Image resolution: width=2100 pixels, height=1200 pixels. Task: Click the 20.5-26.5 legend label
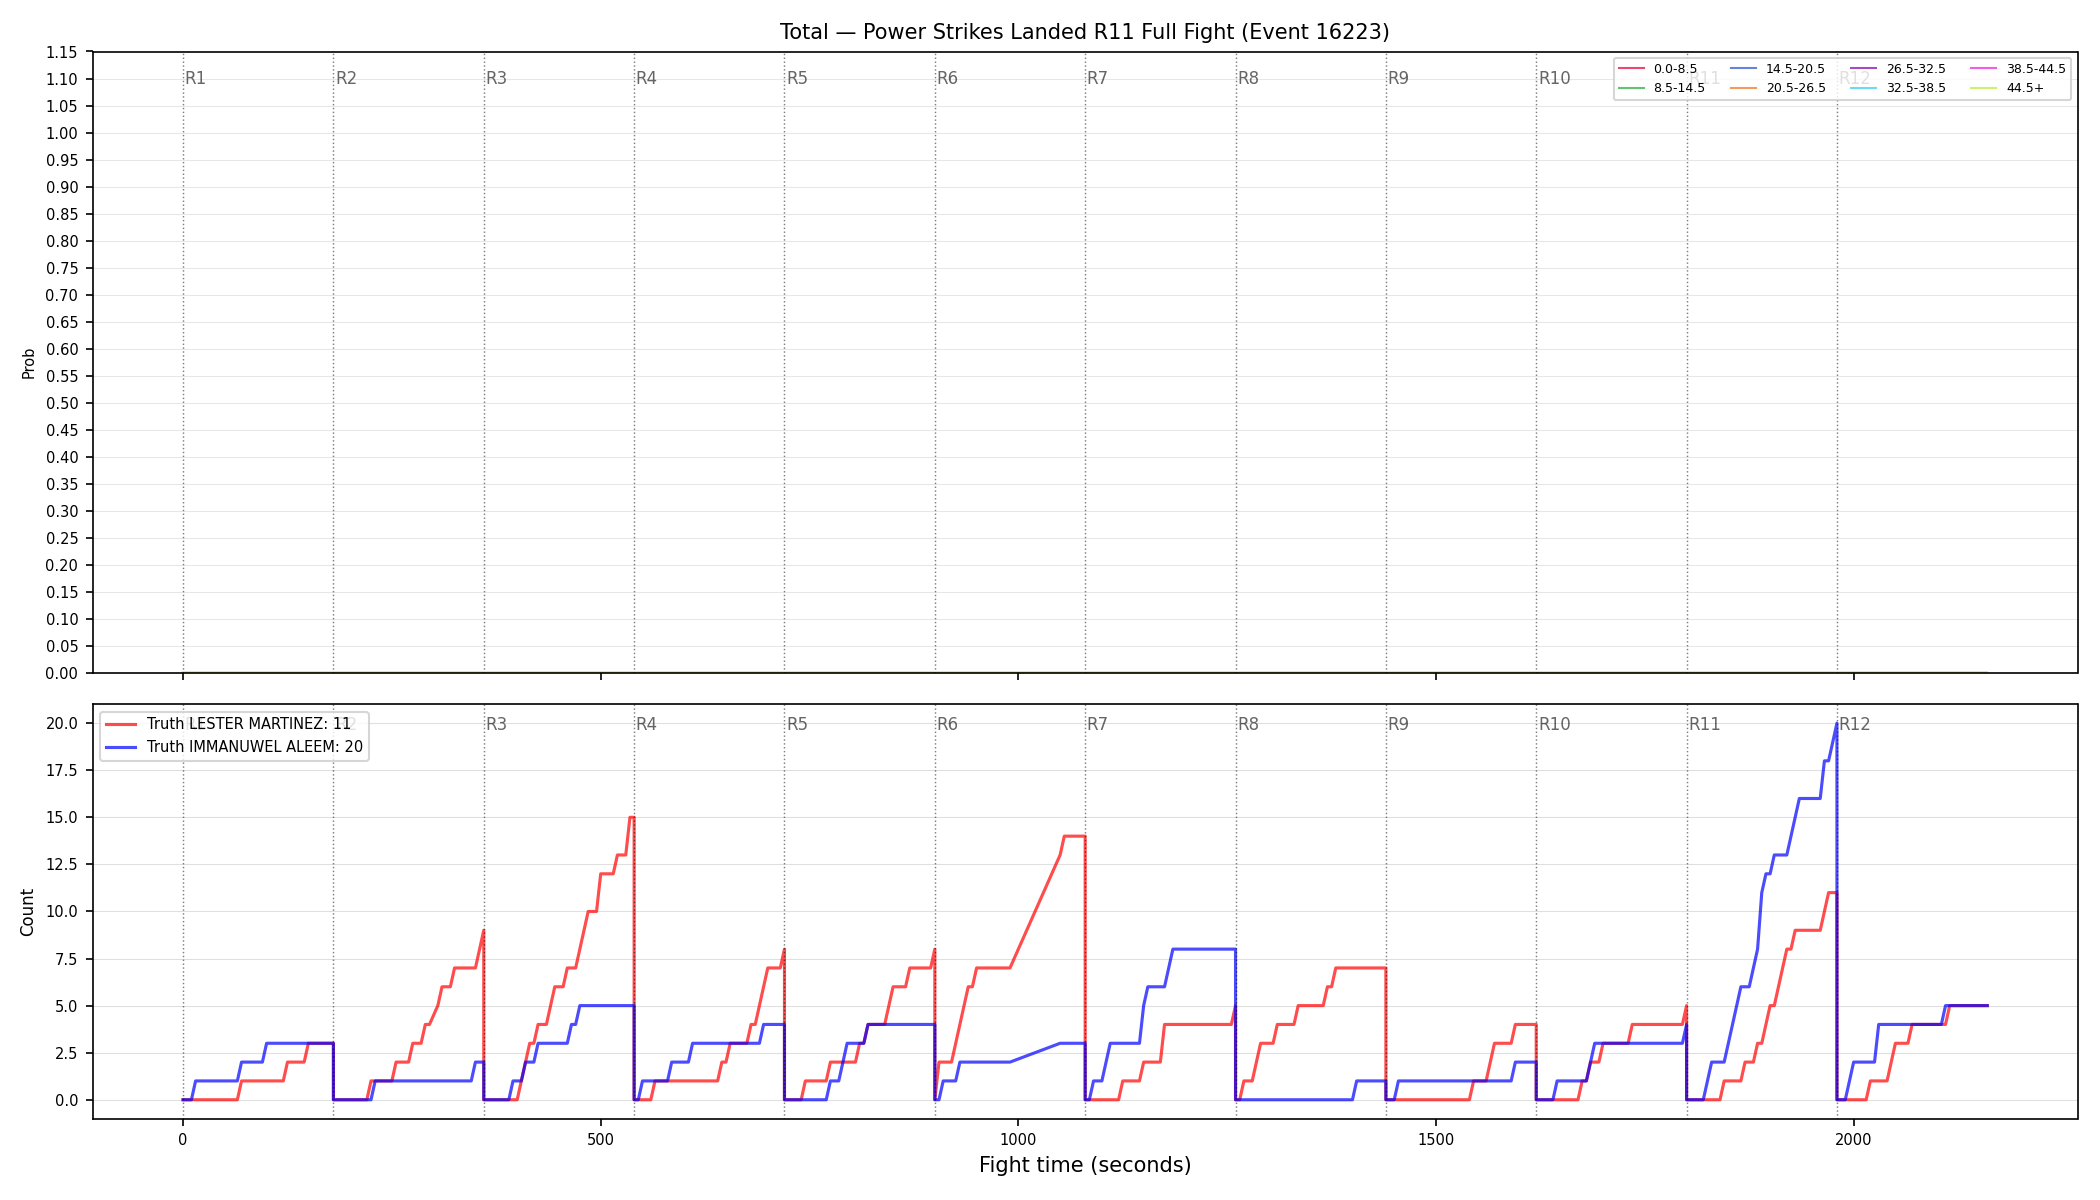click(x=1795, y=88)
